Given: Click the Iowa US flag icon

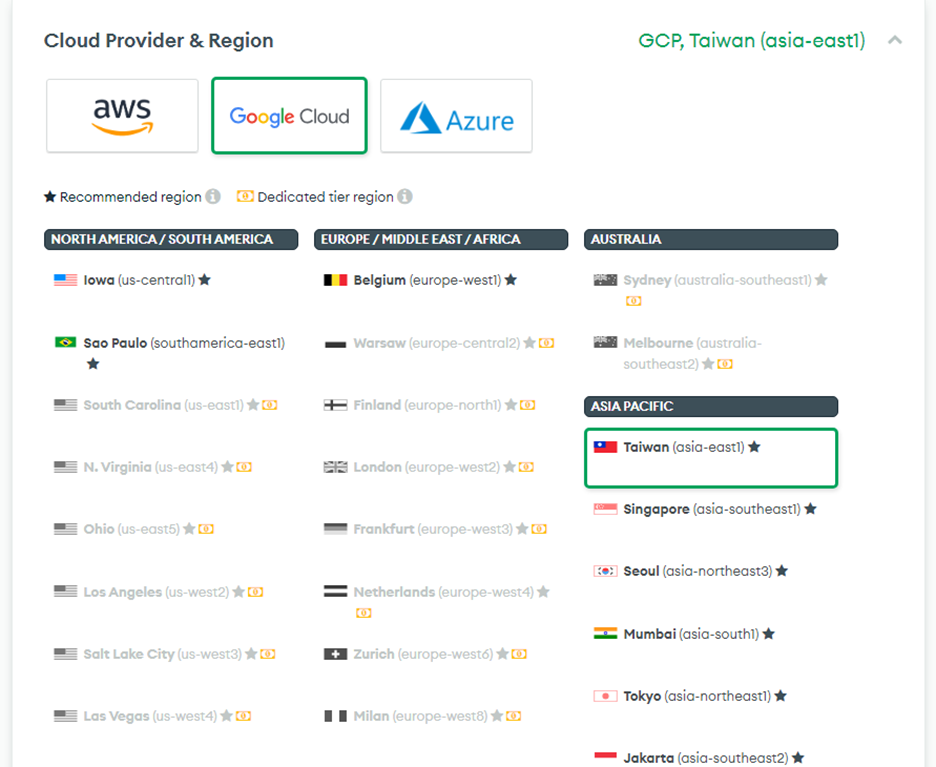Looking at the screenshot, I should (66, 281).
